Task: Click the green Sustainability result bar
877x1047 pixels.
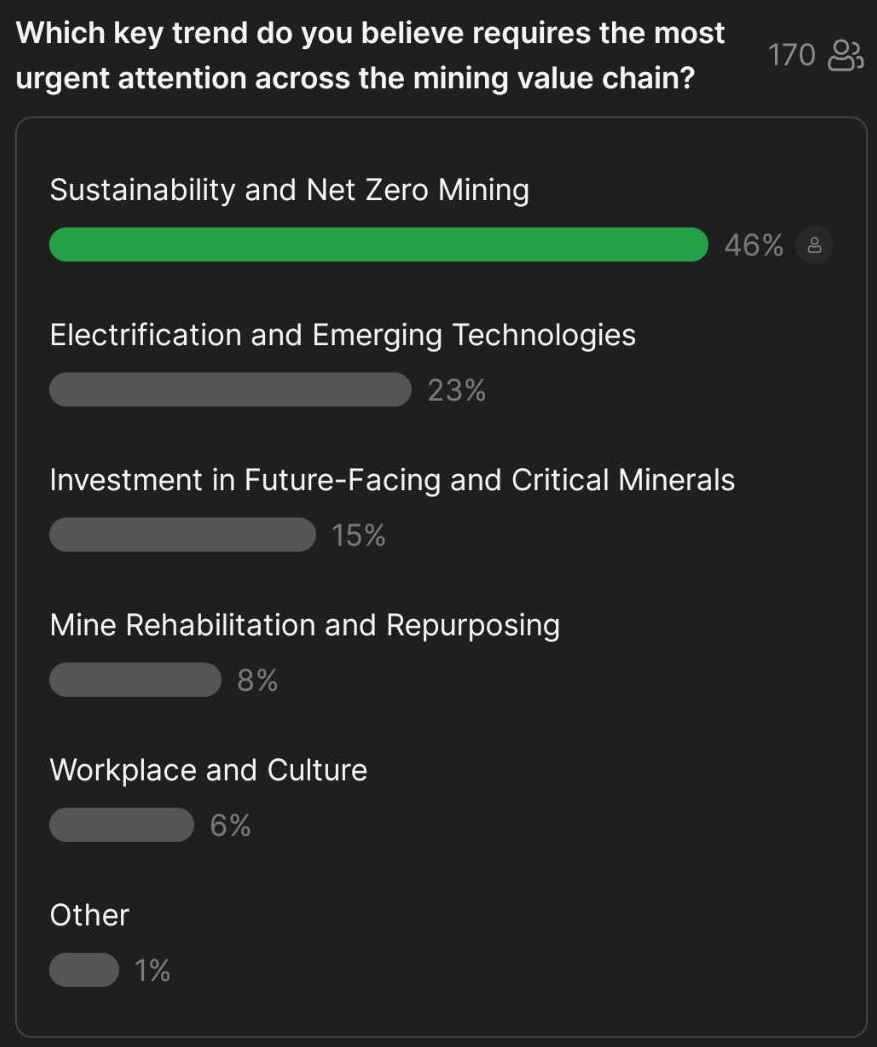Action: tap(379, 244)
